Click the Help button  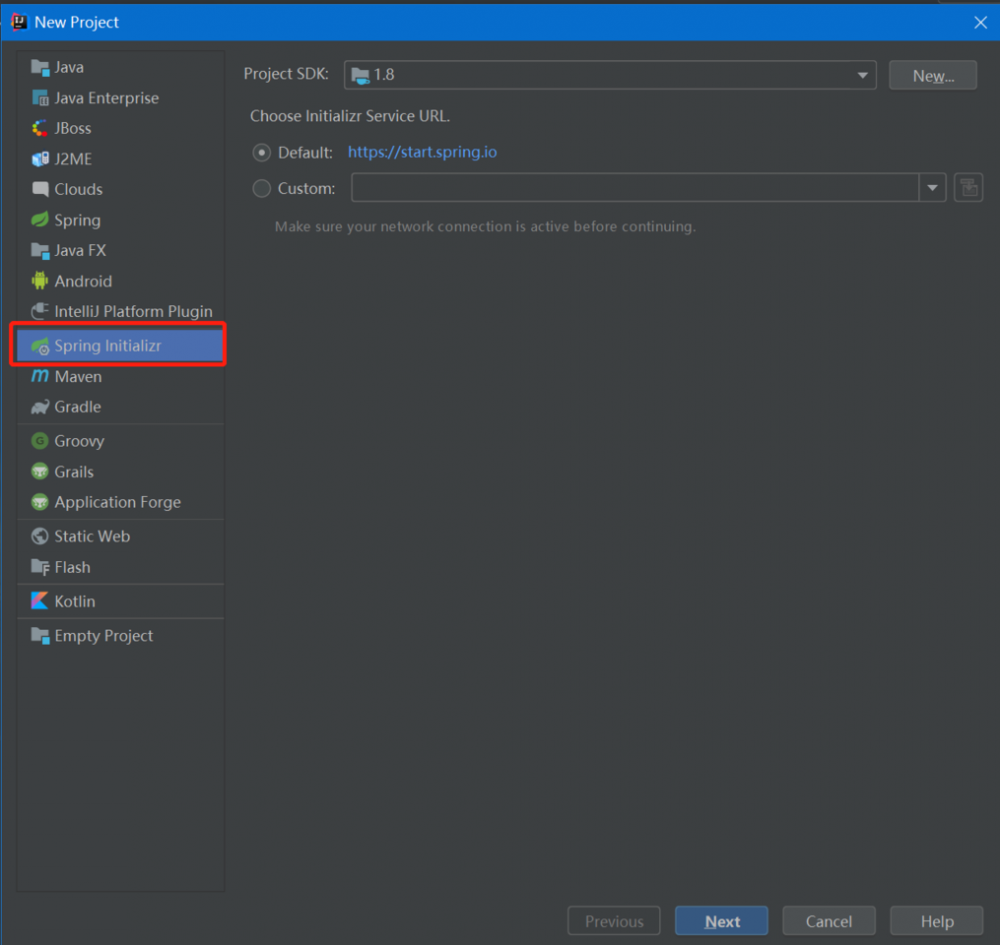pyautogui.click(x=936, y=921)
